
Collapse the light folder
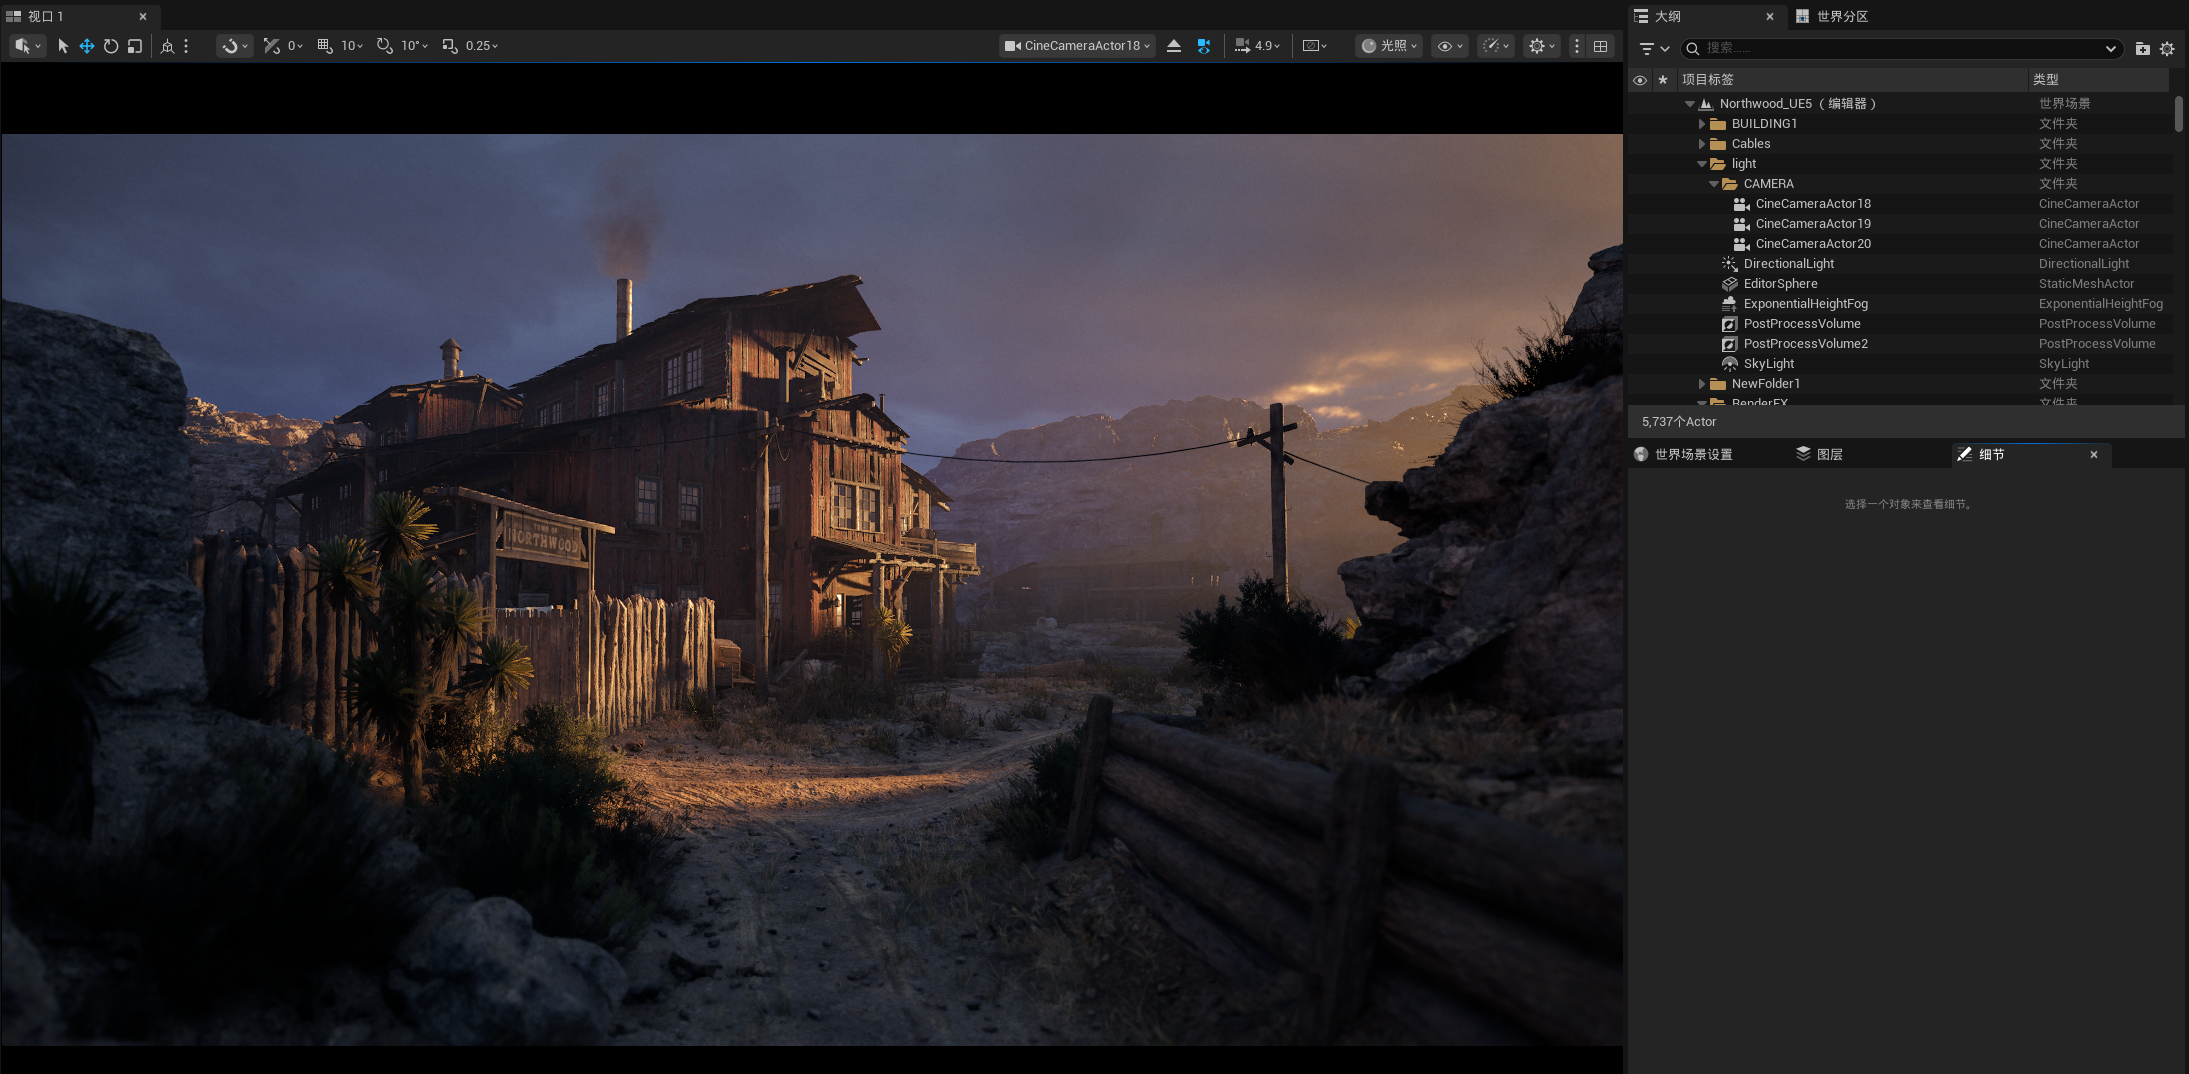coord(1702,164)
